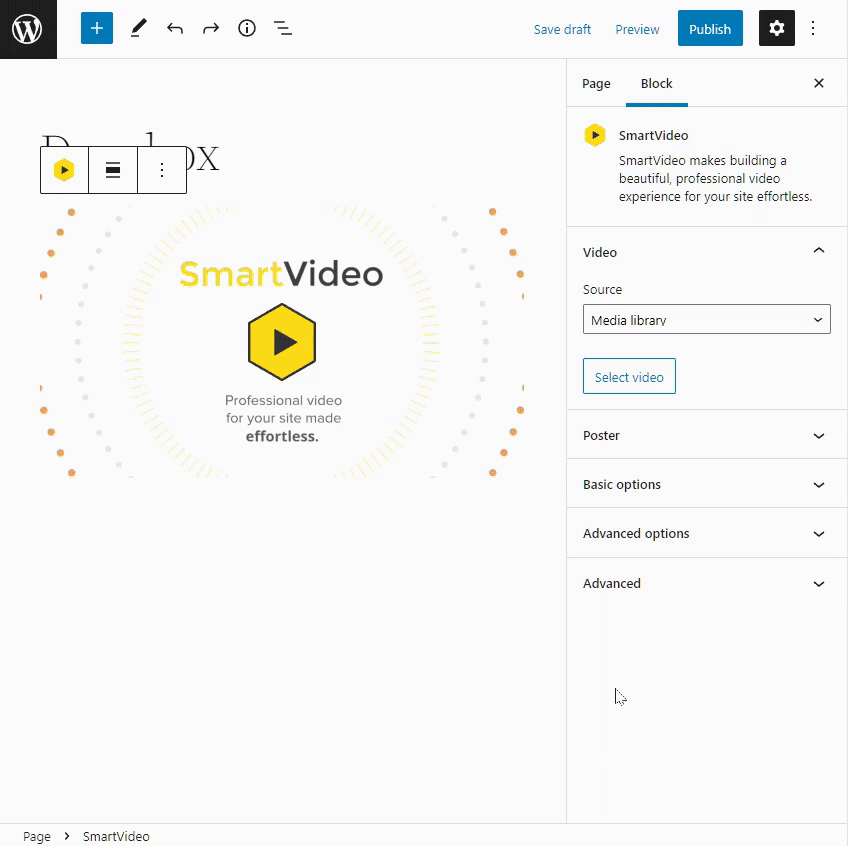The height and width of the screenshot is (846, 848).
Task: Open block toolbar three-dot options
Action: [162, 170]
